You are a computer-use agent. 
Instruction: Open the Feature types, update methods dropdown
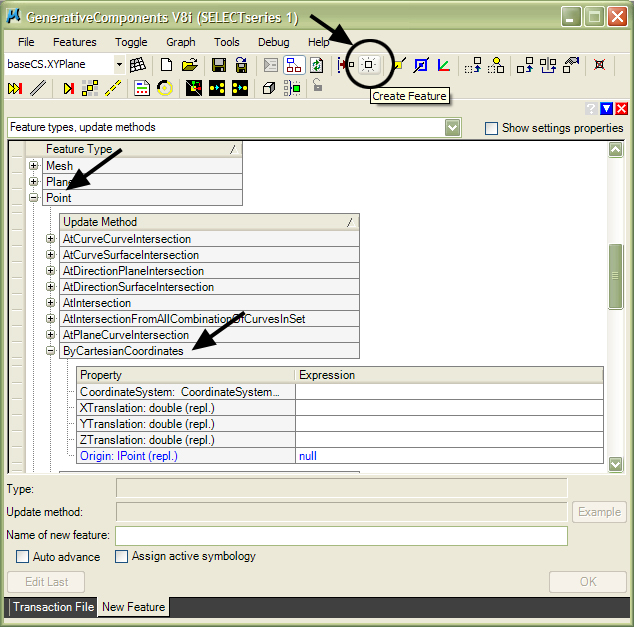[x=452, y=128]
